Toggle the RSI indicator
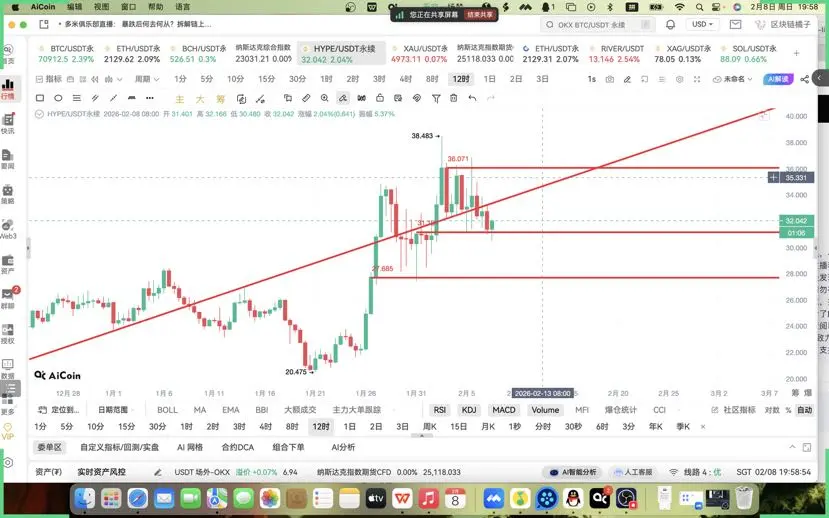 [439, 410]
